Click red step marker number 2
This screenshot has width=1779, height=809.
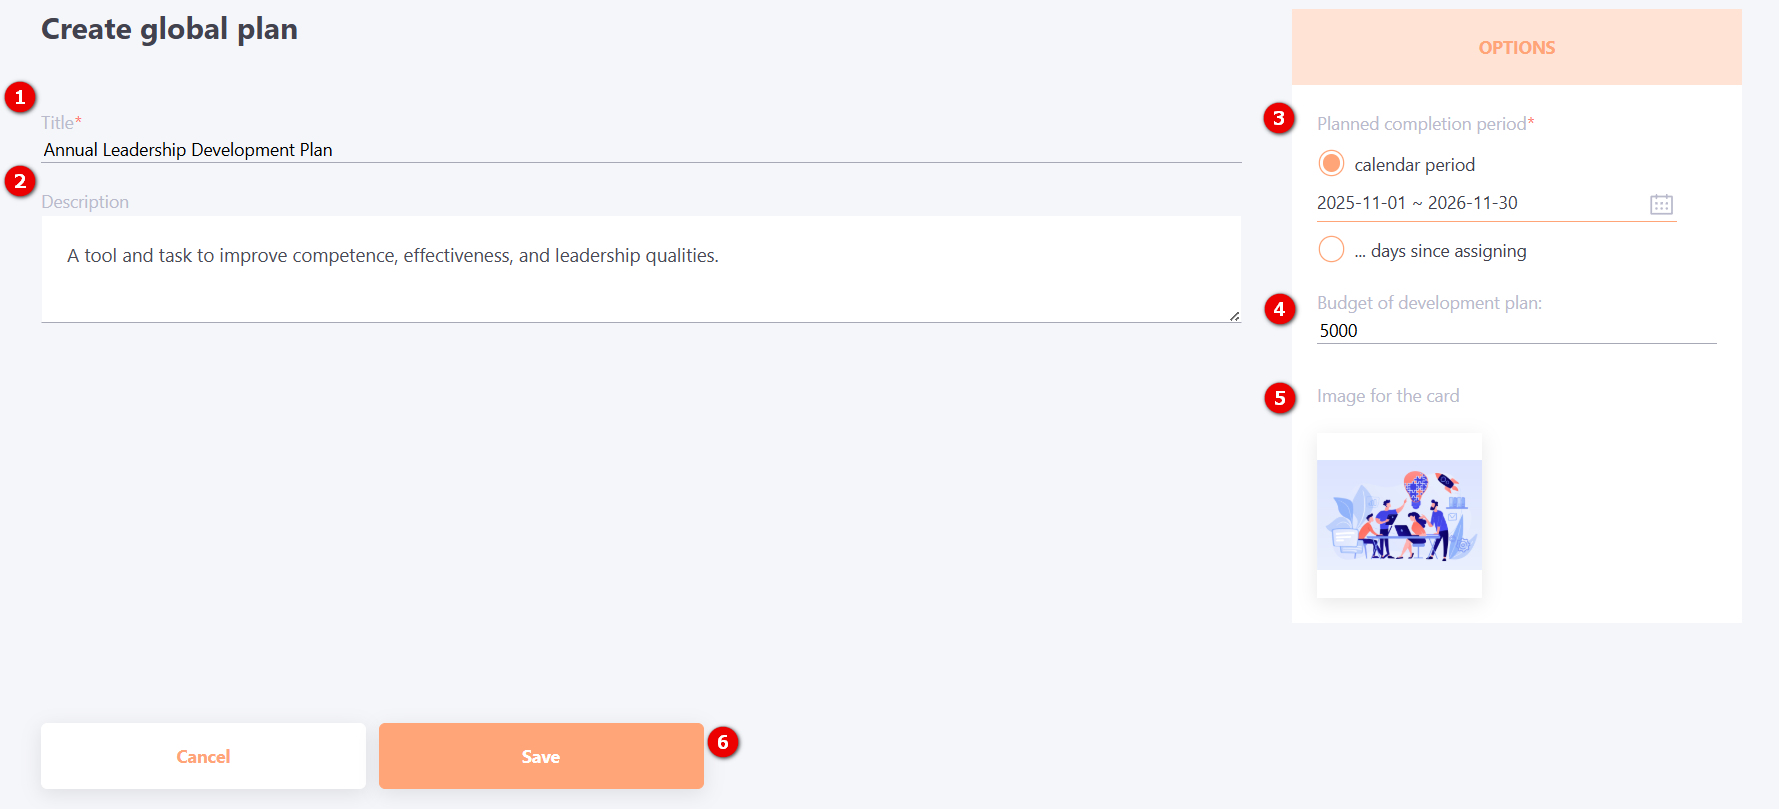point(20,181)
